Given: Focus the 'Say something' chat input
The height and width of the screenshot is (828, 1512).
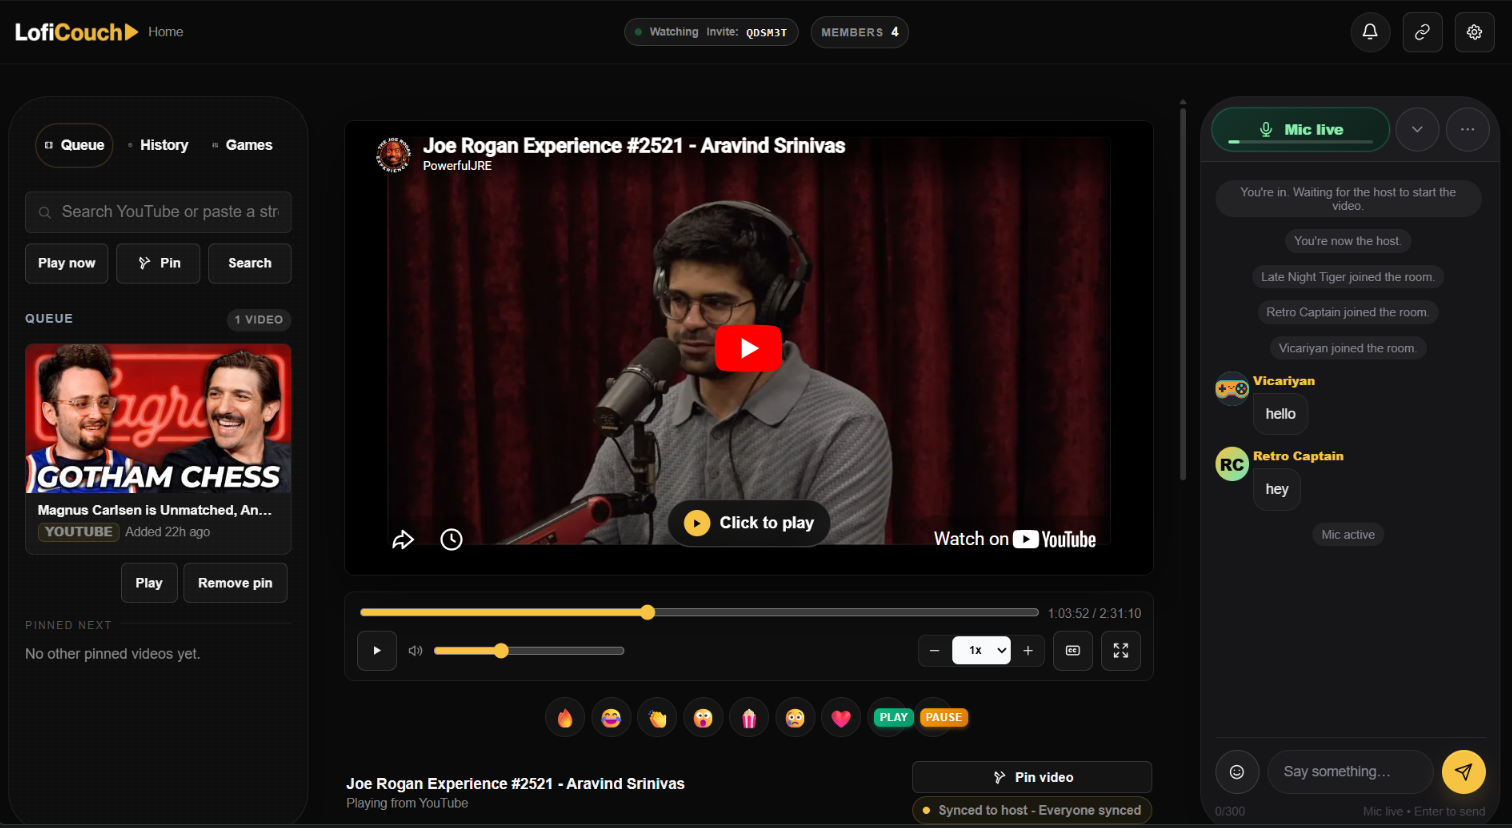Looking at the screenshot, I should pos(1351,771).
